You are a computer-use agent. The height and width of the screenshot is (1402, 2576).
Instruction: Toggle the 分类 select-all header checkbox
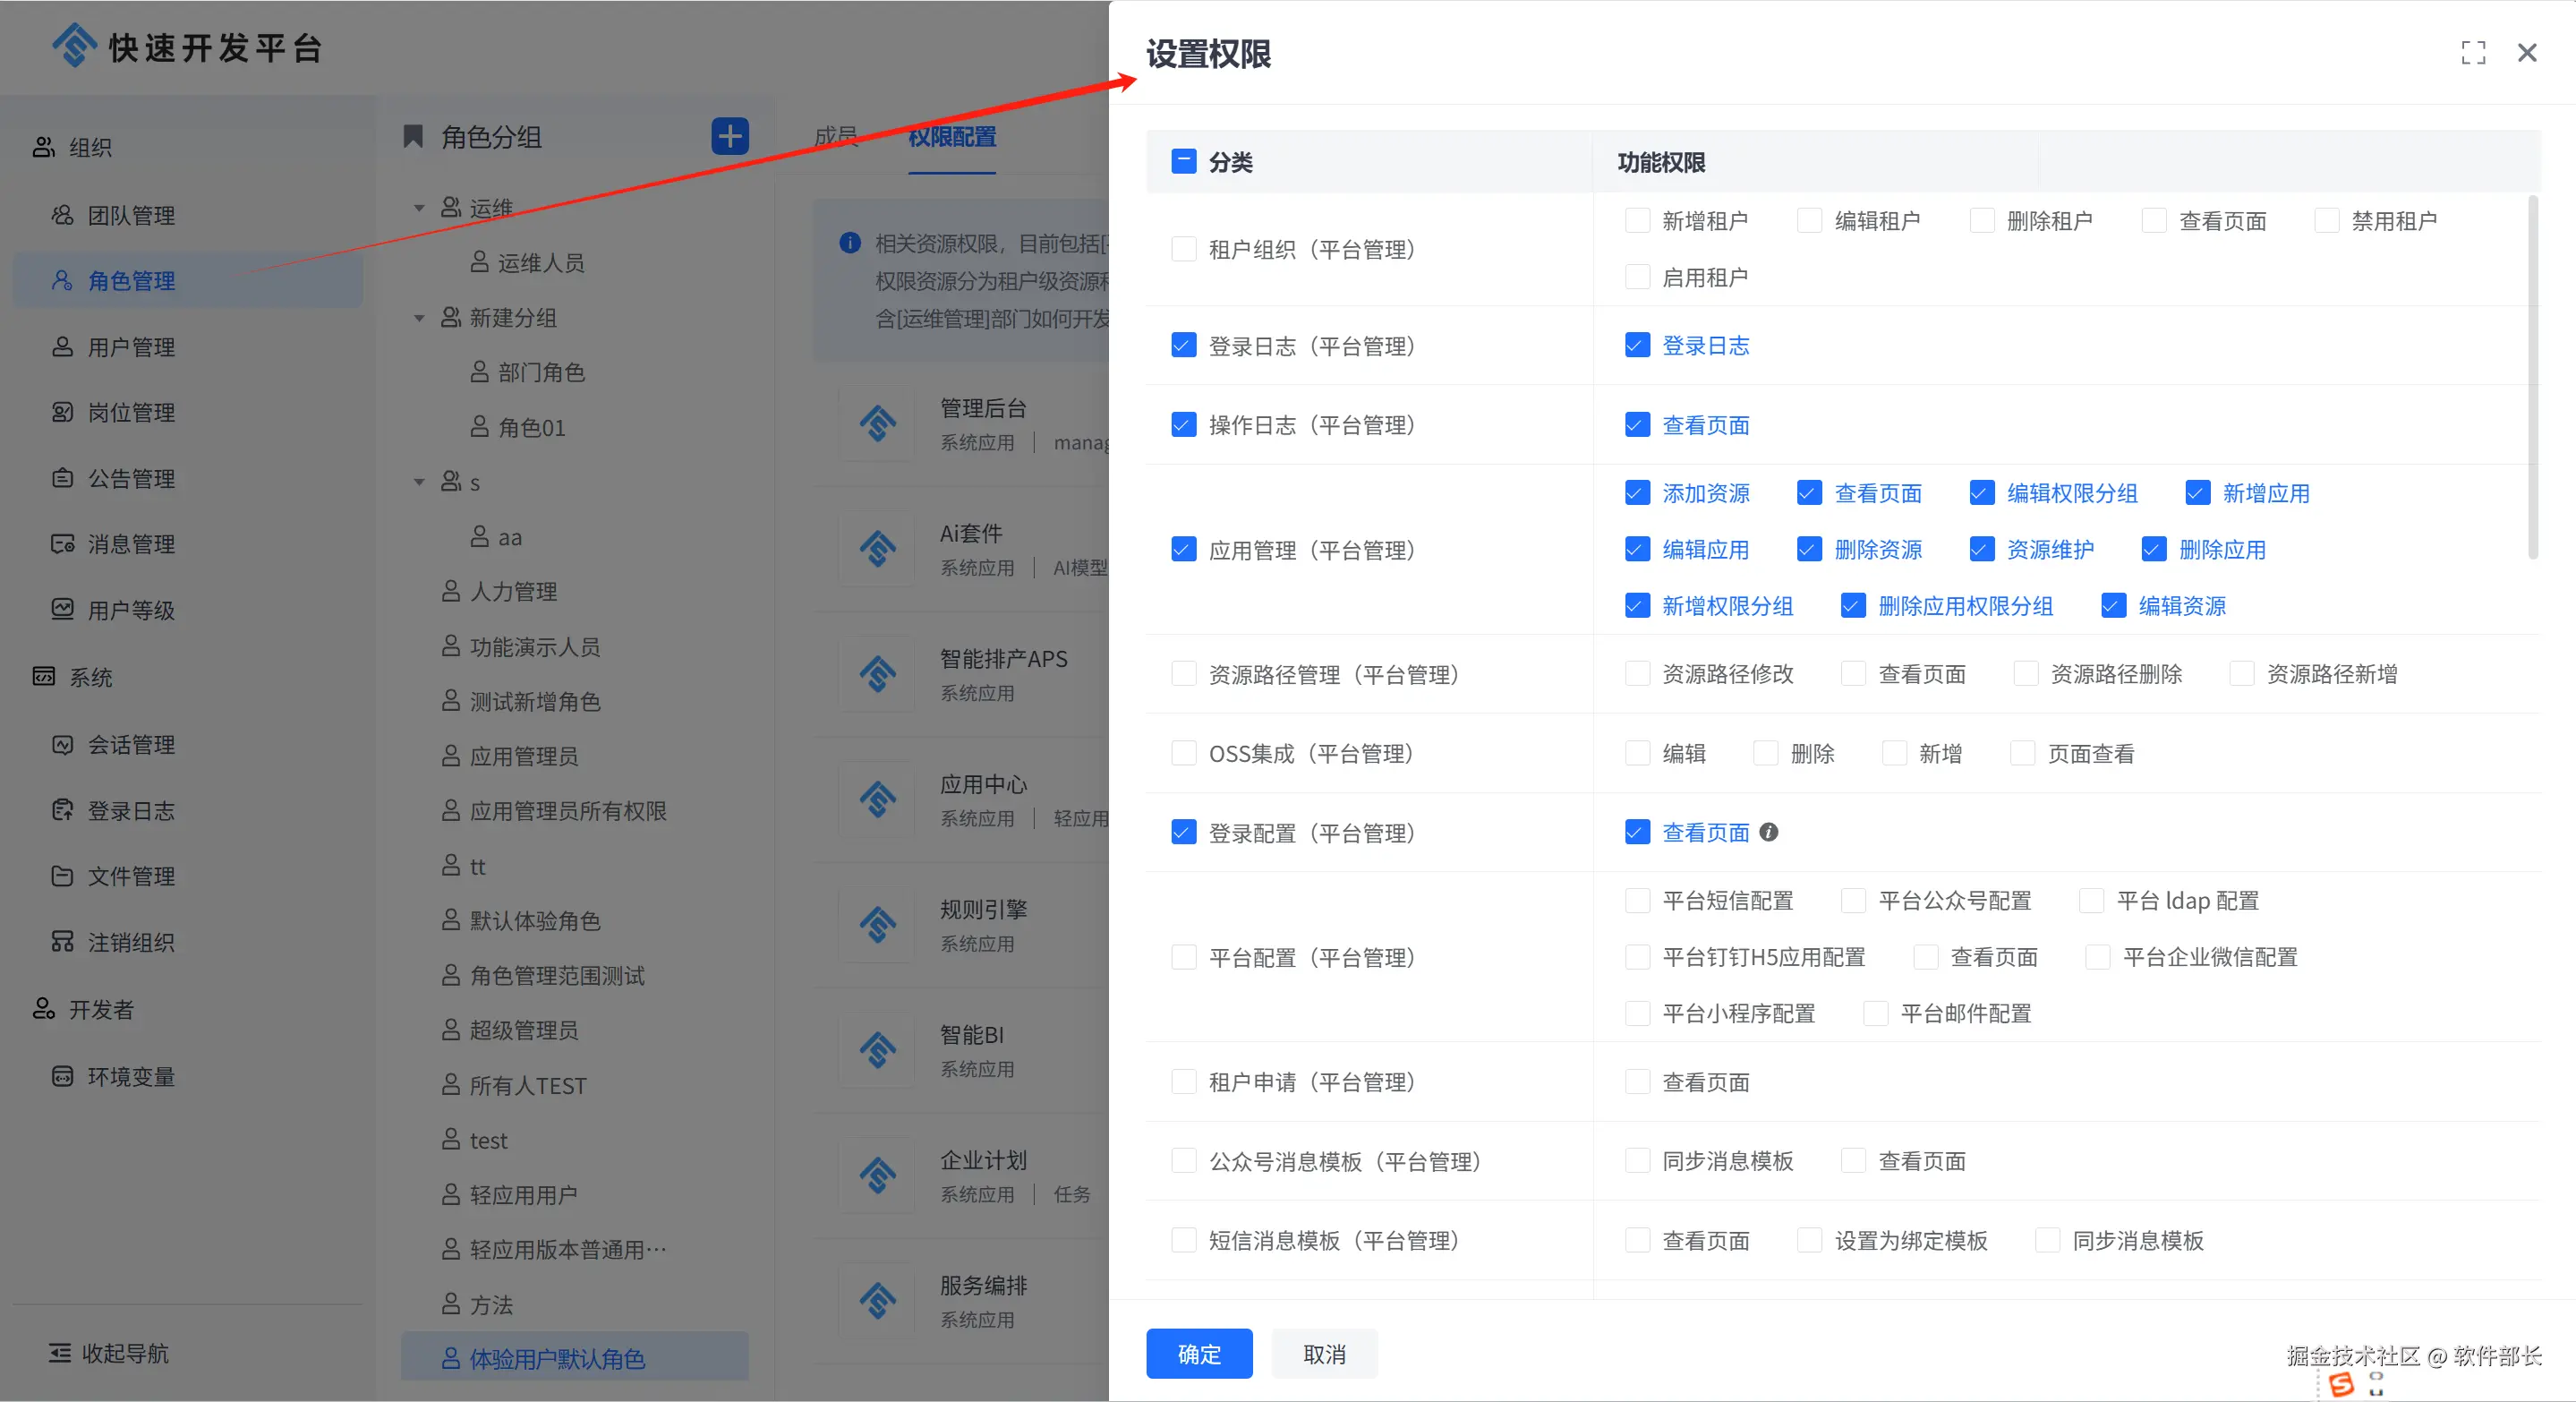pos(1183,162)
